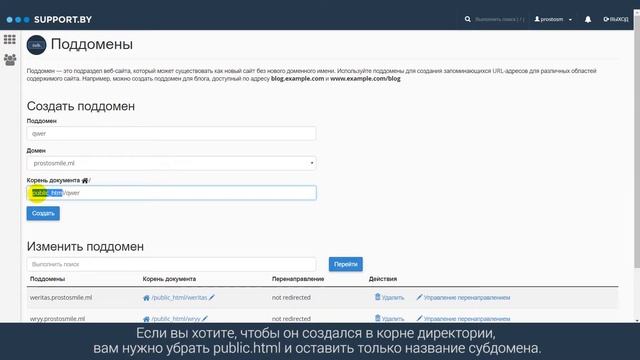
Task: Manage redirection for wryy.prostosmile.ml
Action: click(x=463, y=319)
